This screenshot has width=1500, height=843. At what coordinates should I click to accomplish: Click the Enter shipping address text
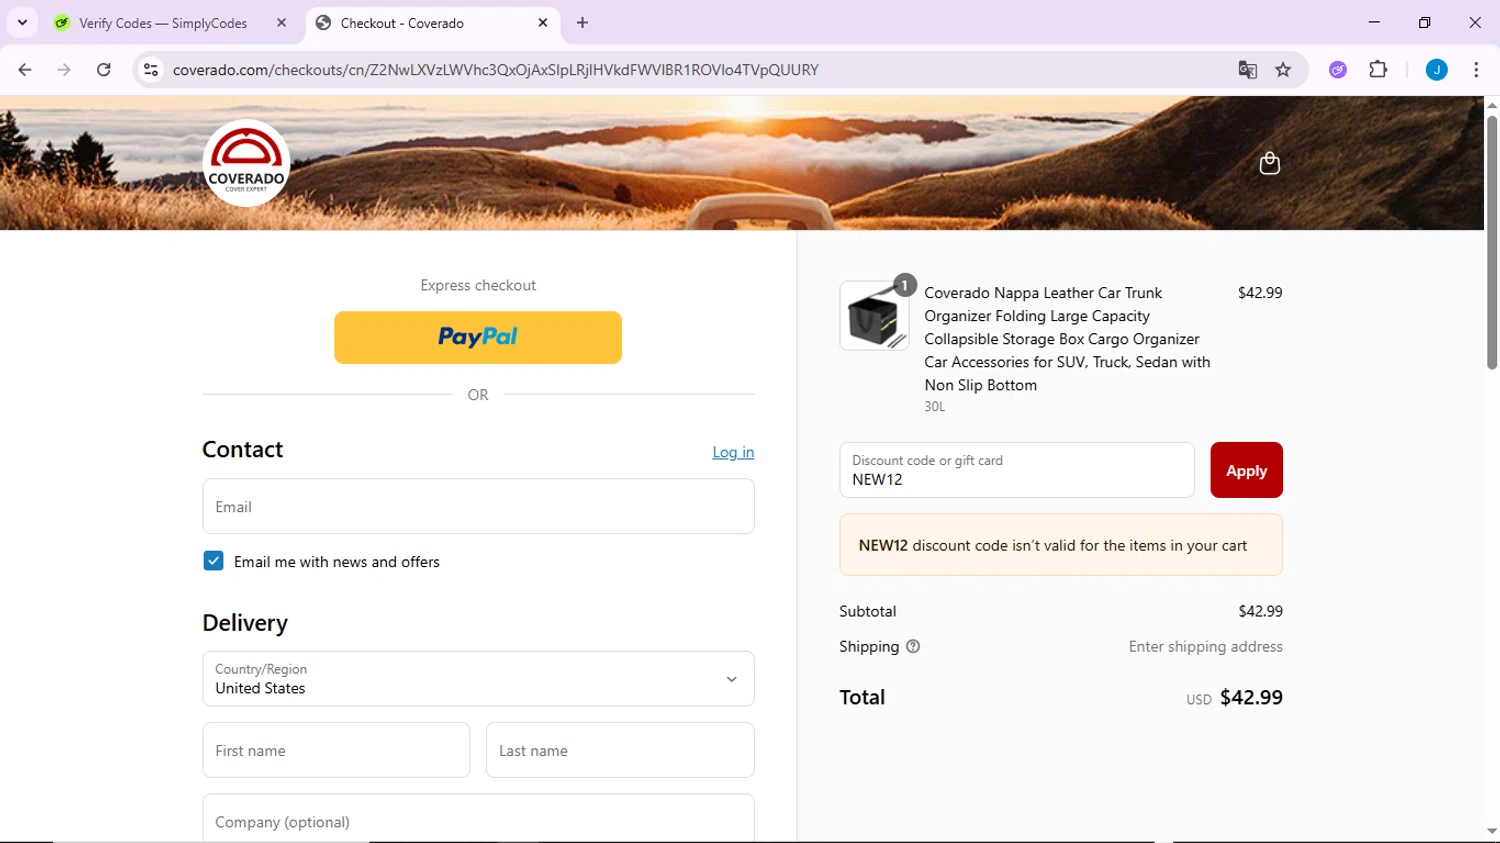(1205, 647)
